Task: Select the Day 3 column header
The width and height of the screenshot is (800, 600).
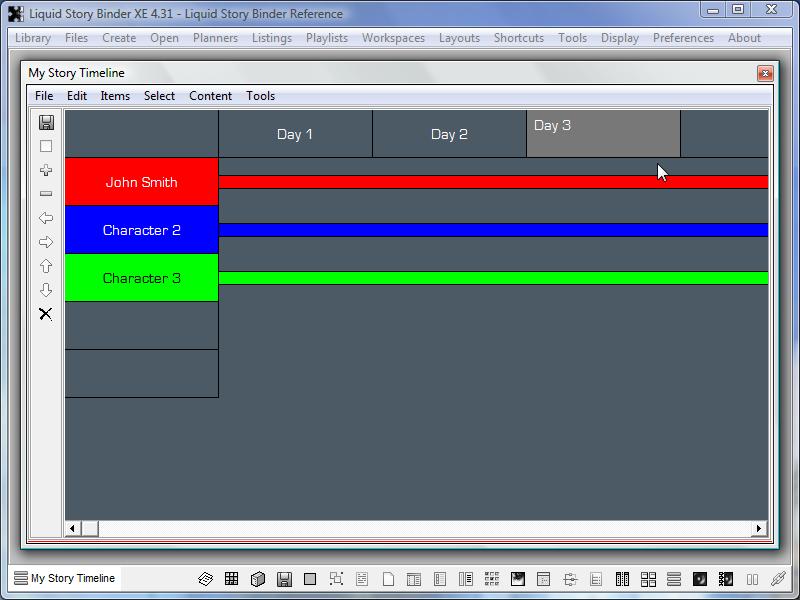Action: 603,134
